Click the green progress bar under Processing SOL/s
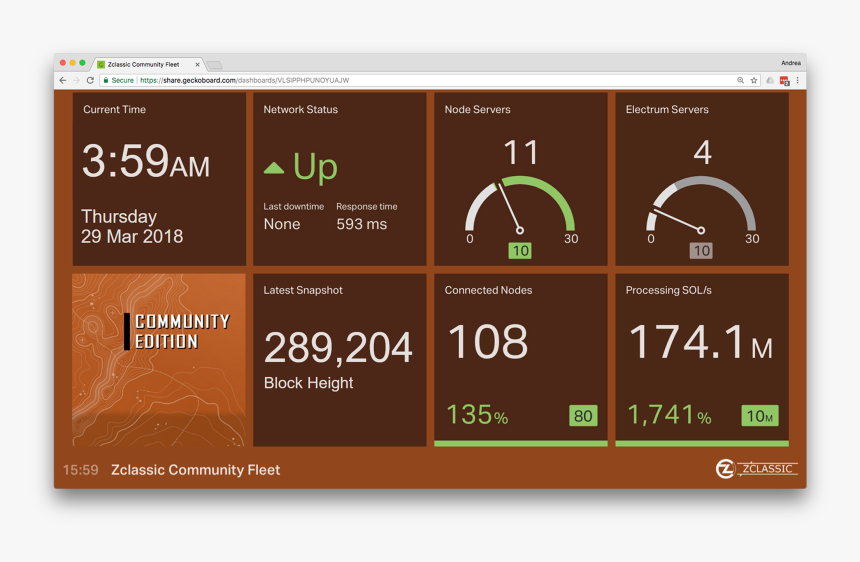The height and width of the screenshot is (562, 860). pyautogui.click(x=702, y=444)
